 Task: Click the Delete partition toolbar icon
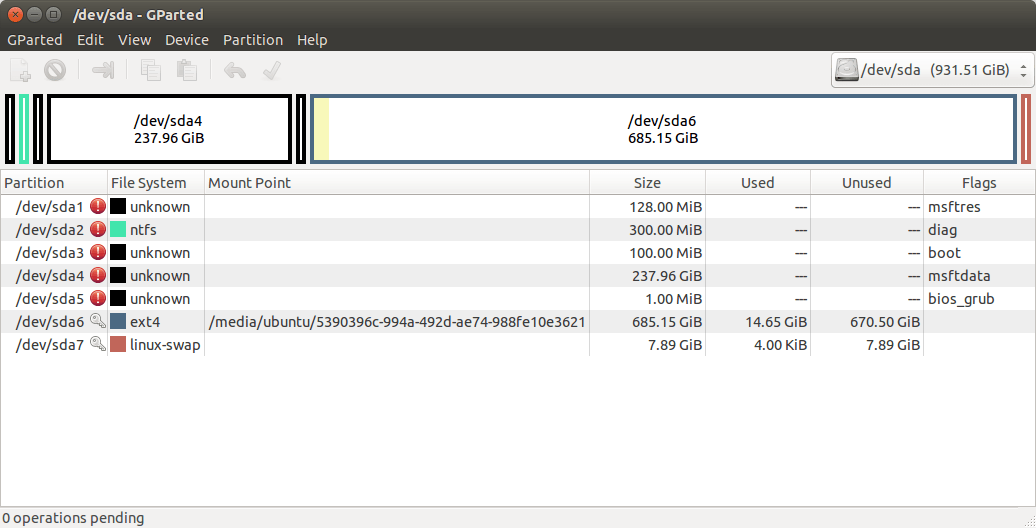[x=55, y=71]
